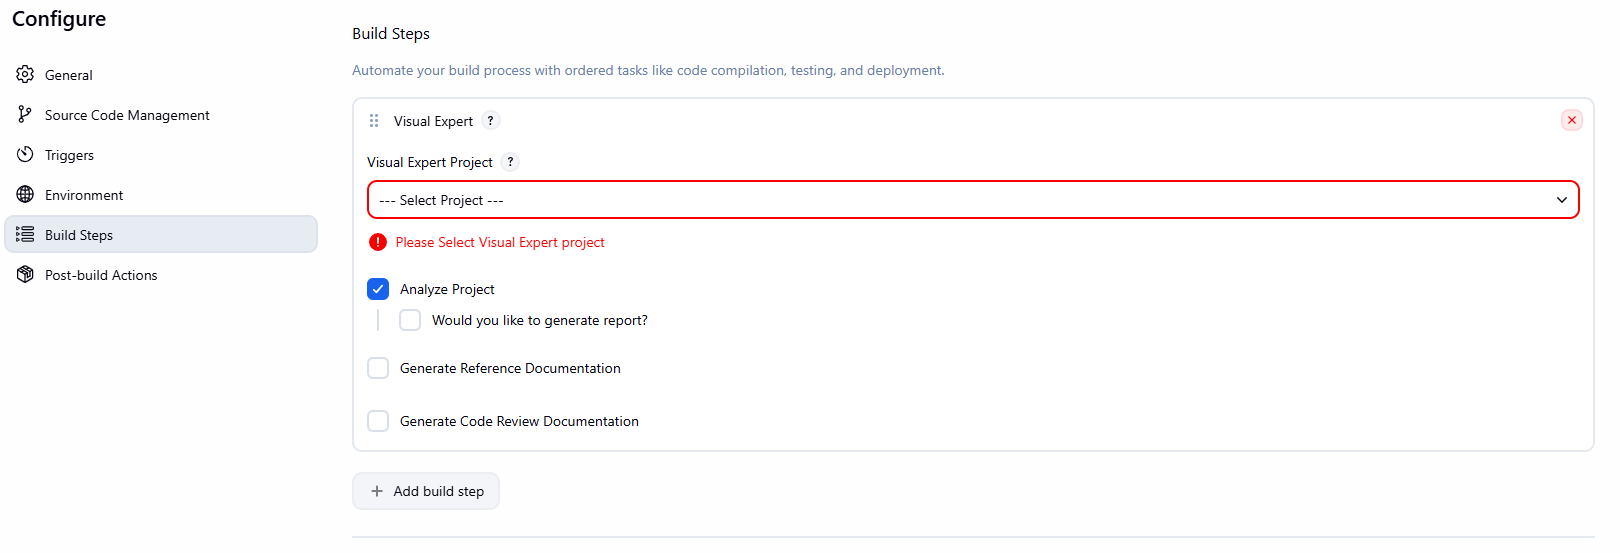Click the Visual Expert step drag handle
The image size is (1620, 553).
click(x=374, y=121)
